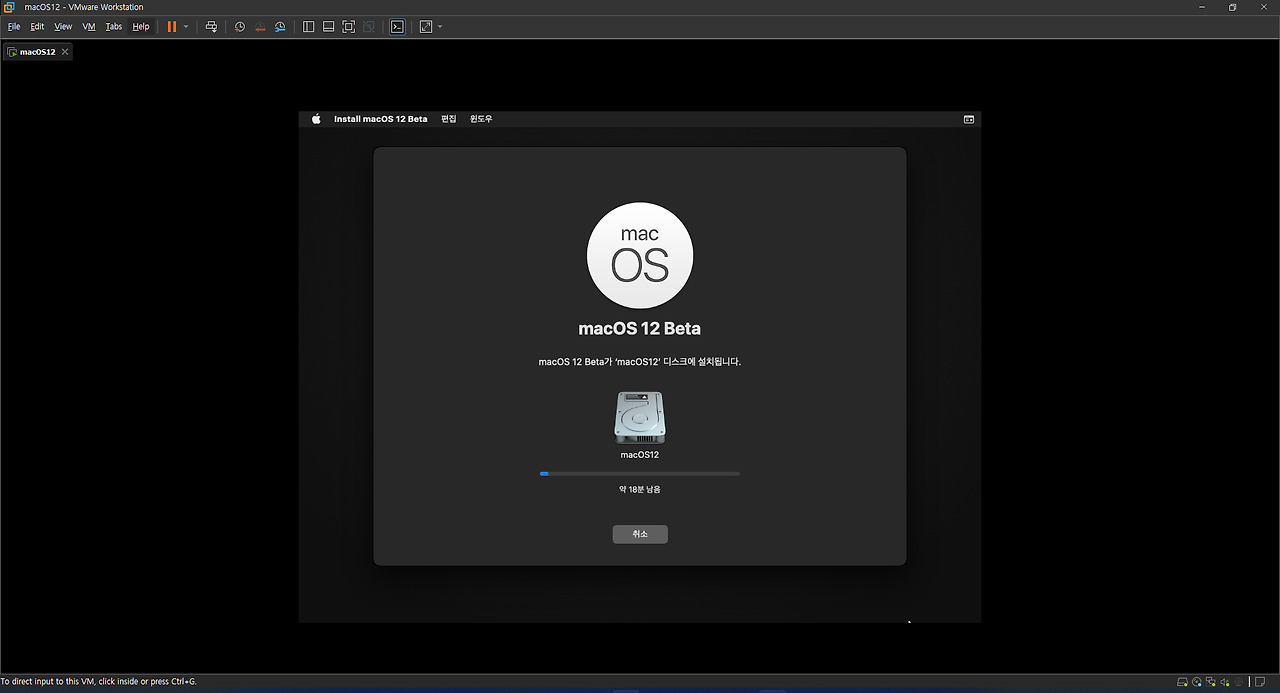1280x693 pixels.
Task: Click the stretch guest display icon
Action: point(426,27)
